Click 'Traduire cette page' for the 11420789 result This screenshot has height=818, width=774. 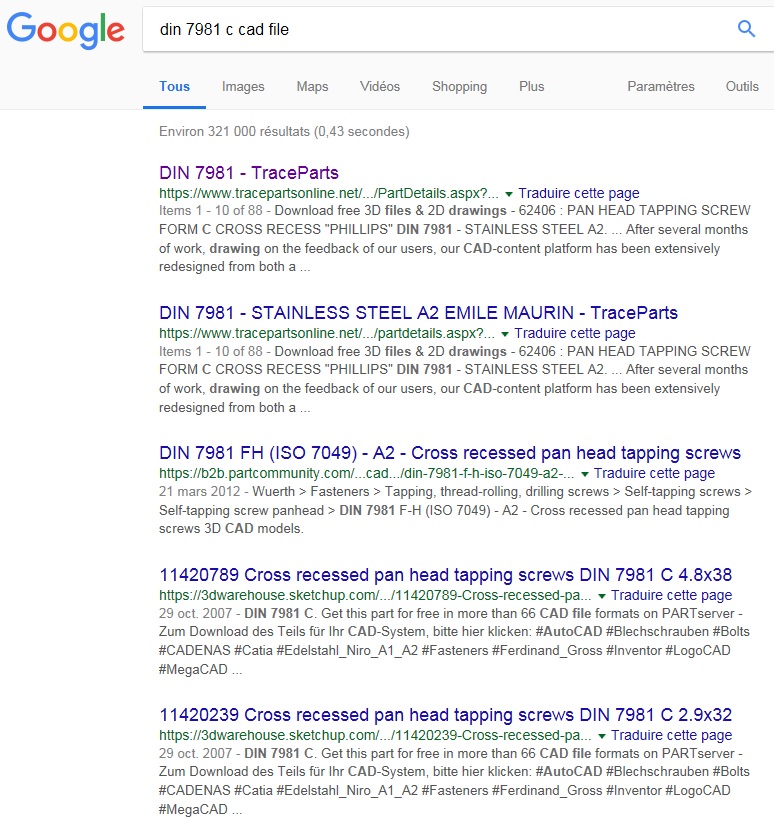(672, 595)
